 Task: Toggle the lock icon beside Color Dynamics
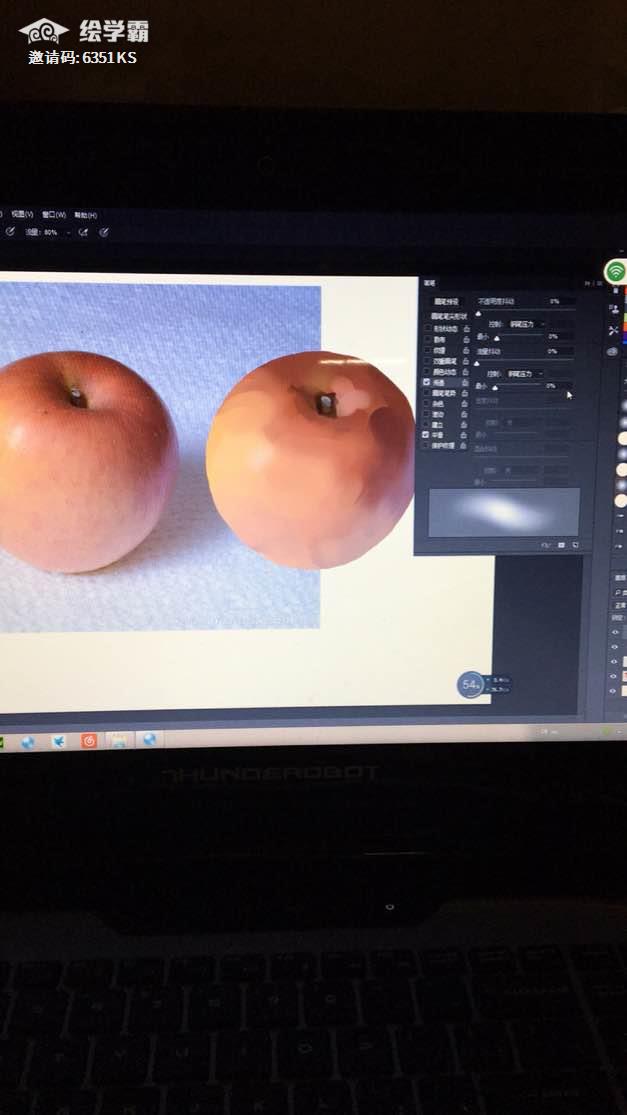(466, 371)
